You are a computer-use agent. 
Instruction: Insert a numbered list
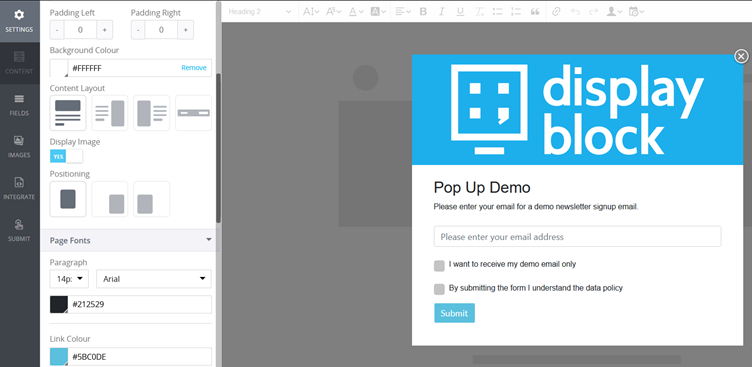pos(516,12)
